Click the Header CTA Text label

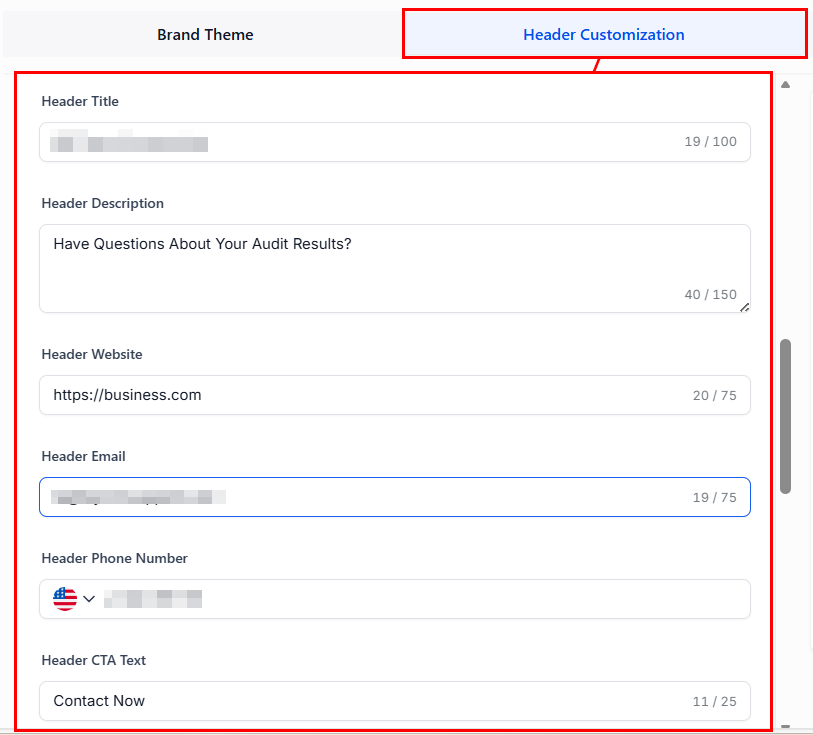point(94,660)
